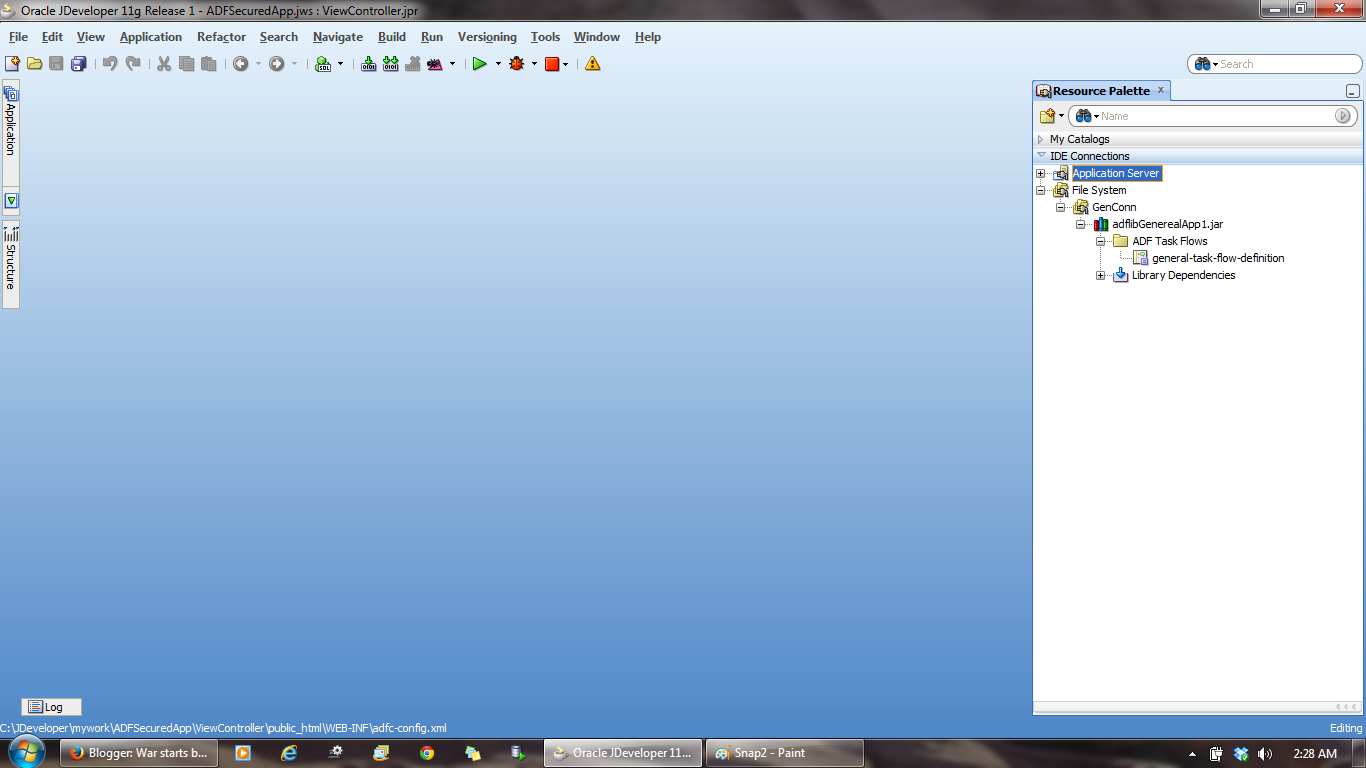Screen dimensions: 1366x768
Task: Navigate Forward with round arrow icon
Action: point(277,64)
